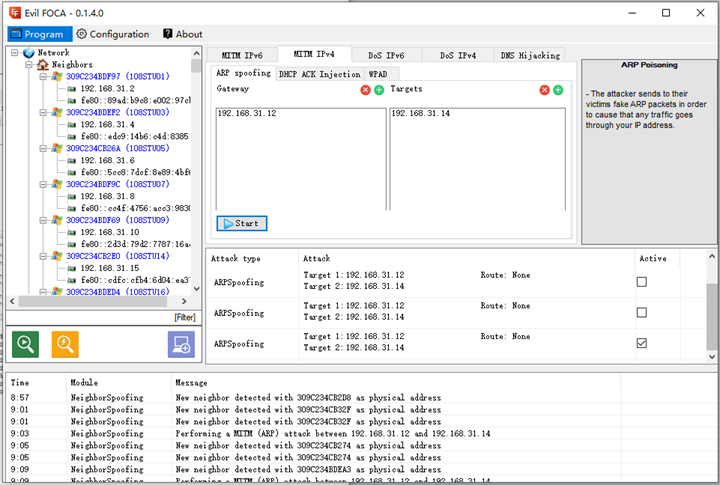The image size is (720, 485).
Task: Click network card icon beside 192.168.31.10
Action: coord(72,232)
